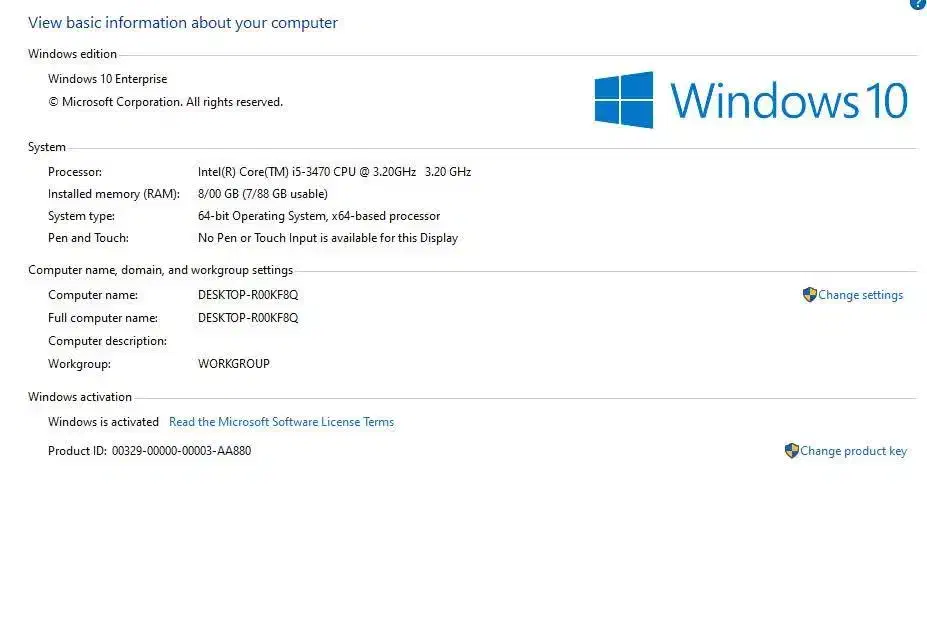This screenshot has height=628, width=927.
Task: Click the System type: label
Action: [82, 216]
